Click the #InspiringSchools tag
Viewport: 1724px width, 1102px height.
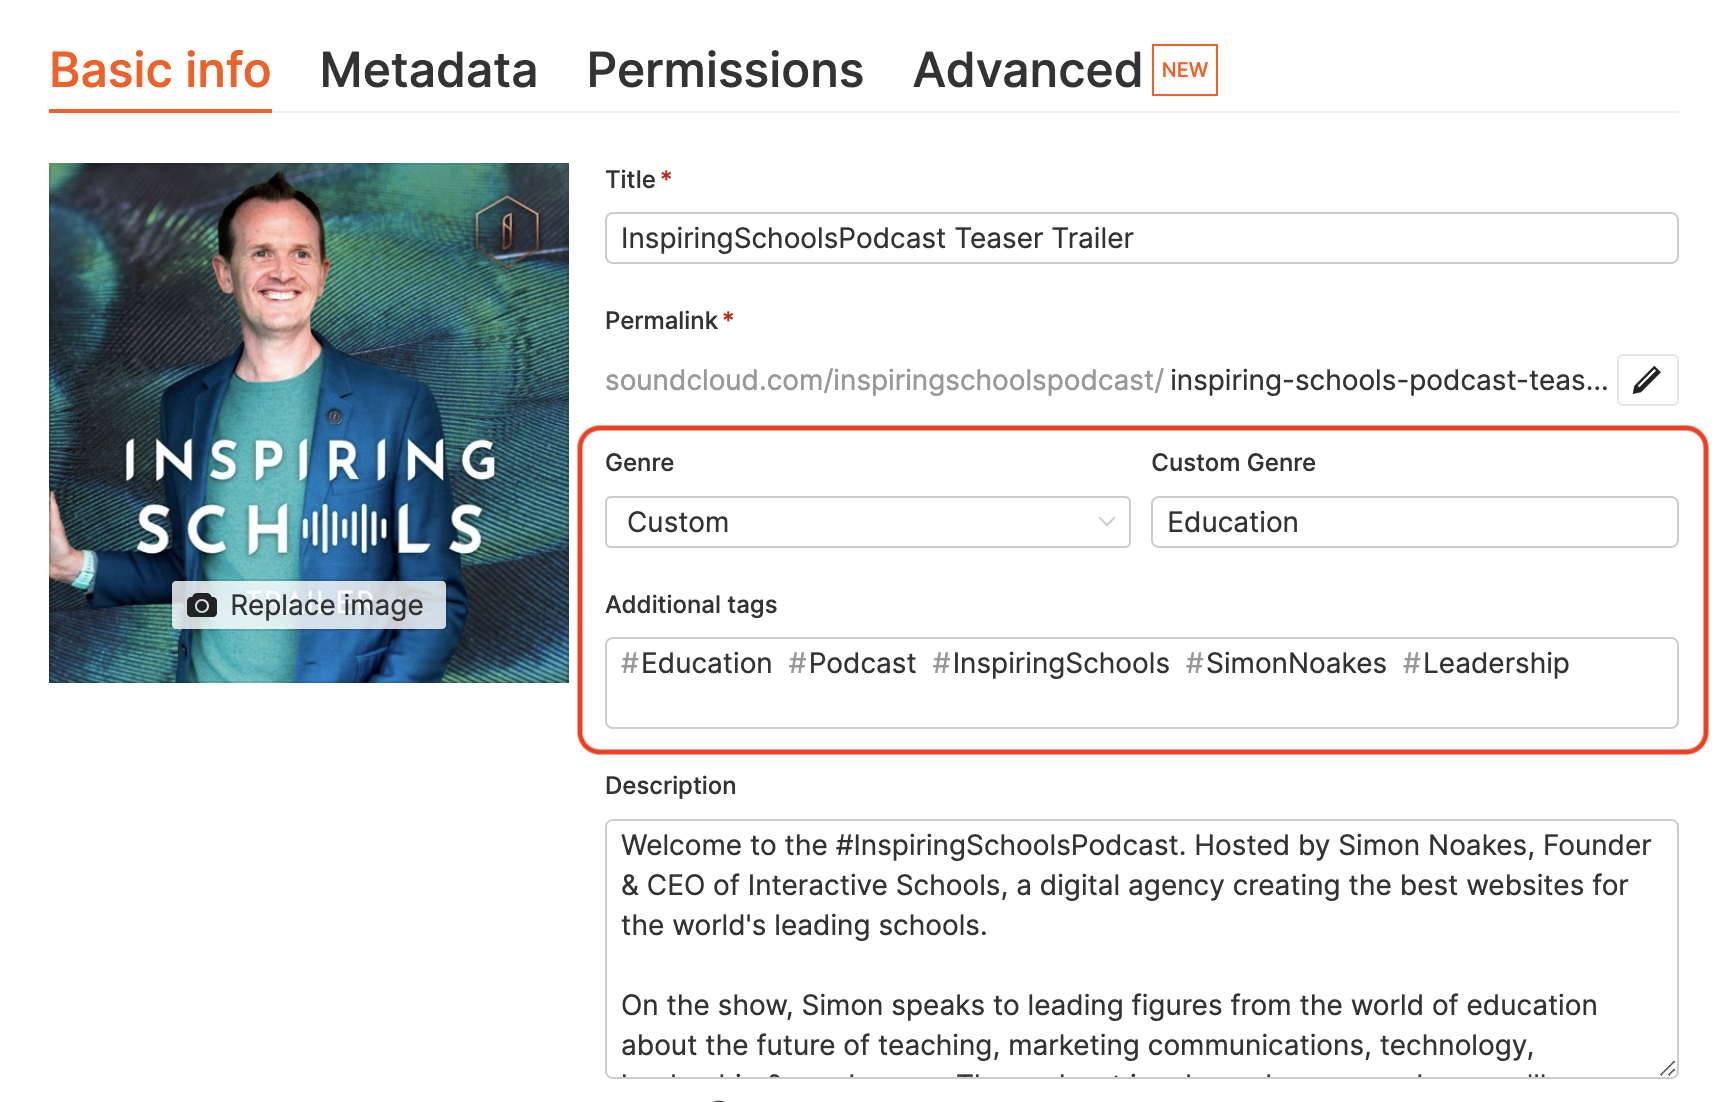coord(1050,664)
